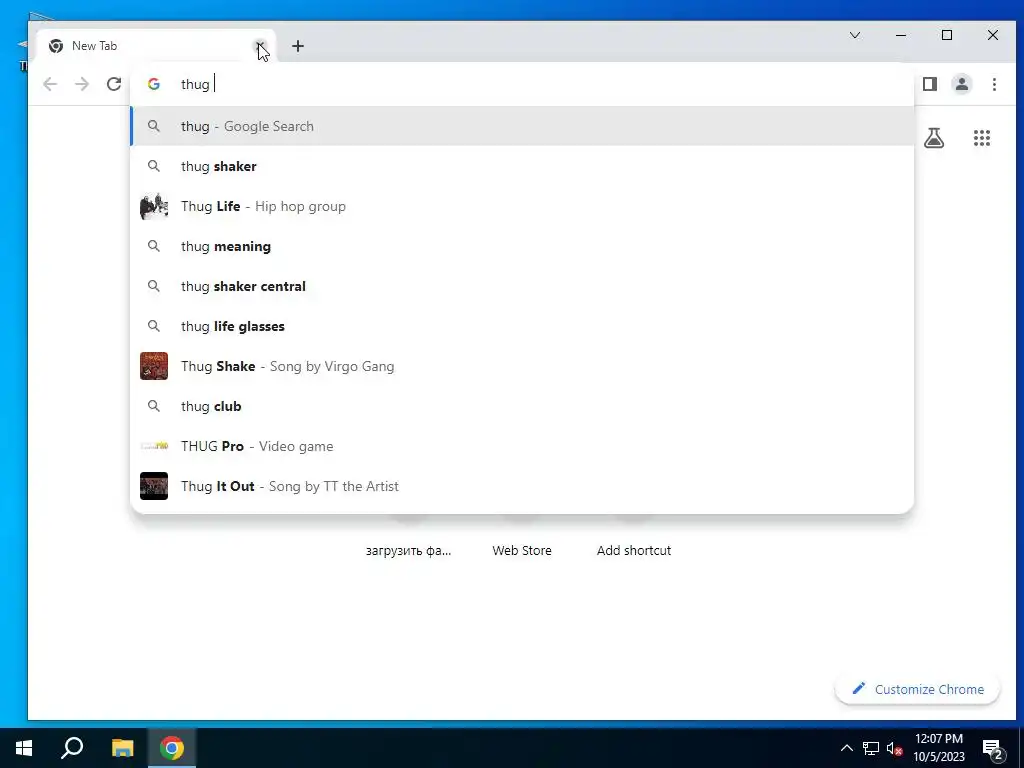The width and height of the screenshot is (1024, 768).
Task: Show hidden tray icons chevron
Action: [846, 748]
